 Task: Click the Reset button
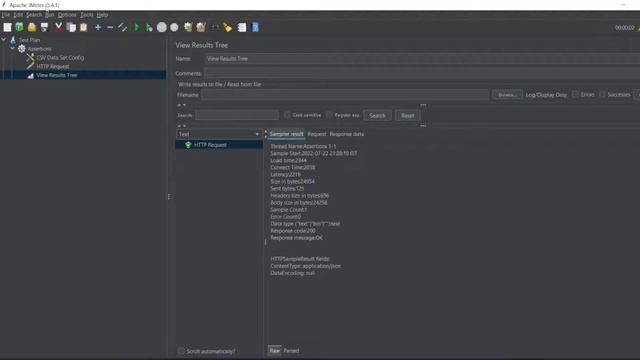(407, 116)
